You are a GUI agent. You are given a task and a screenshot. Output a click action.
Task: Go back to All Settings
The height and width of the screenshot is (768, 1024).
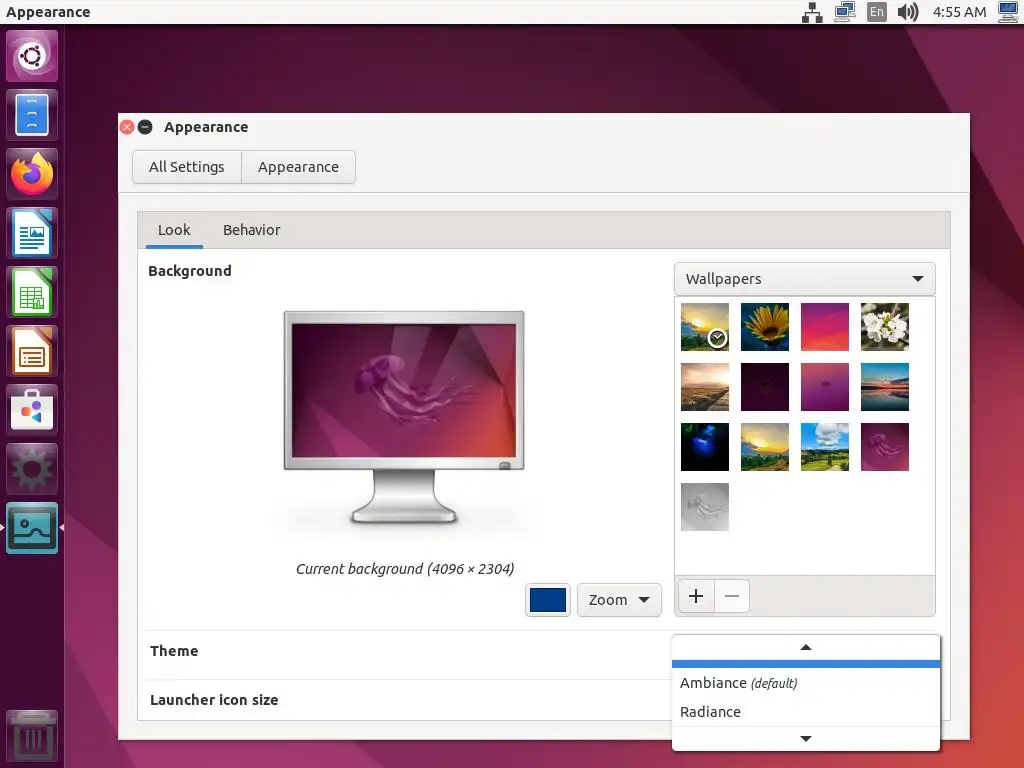[187, 167]
